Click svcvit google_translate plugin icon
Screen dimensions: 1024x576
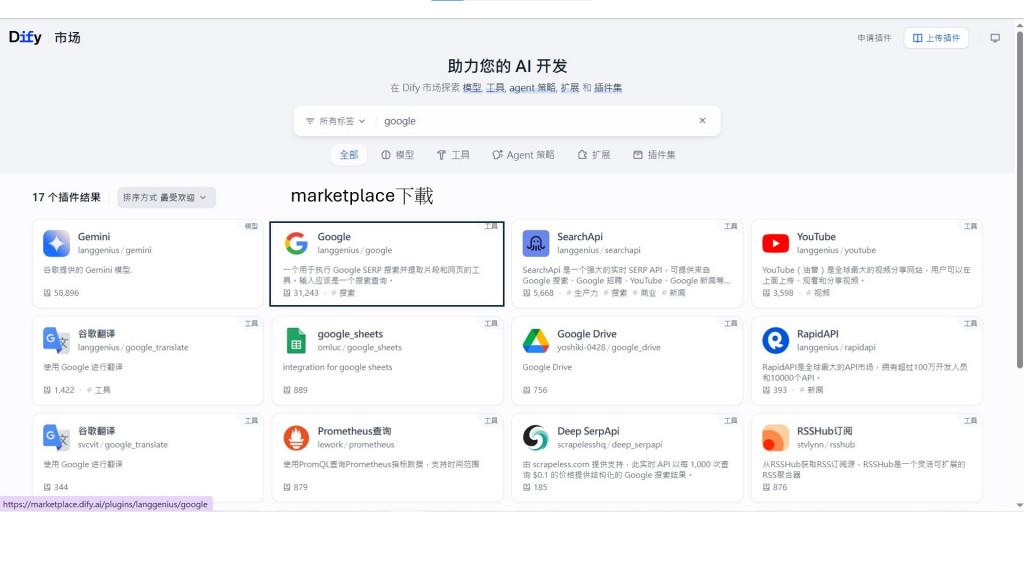pos(56,438)
